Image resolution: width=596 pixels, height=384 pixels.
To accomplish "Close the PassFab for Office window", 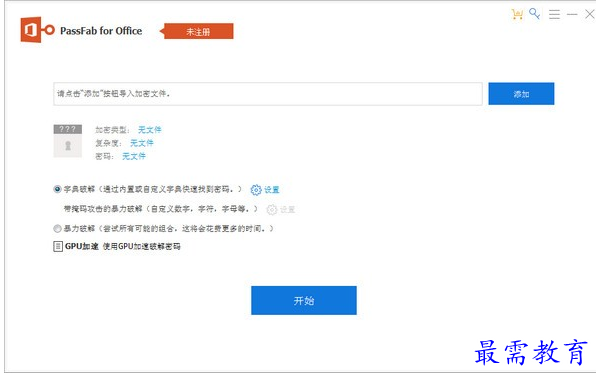I will (x=590, y=14).
